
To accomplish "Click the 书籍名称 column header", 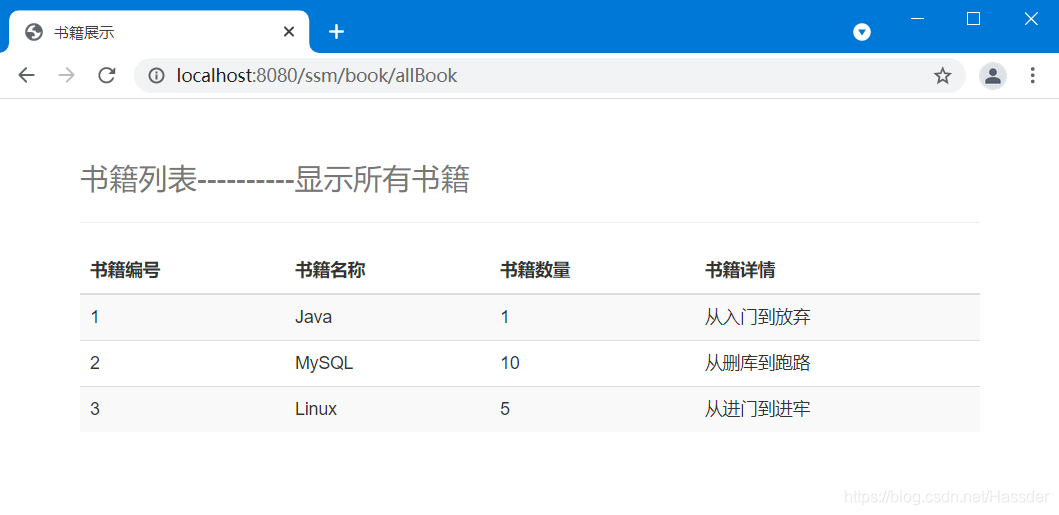I will click(330, 271).
